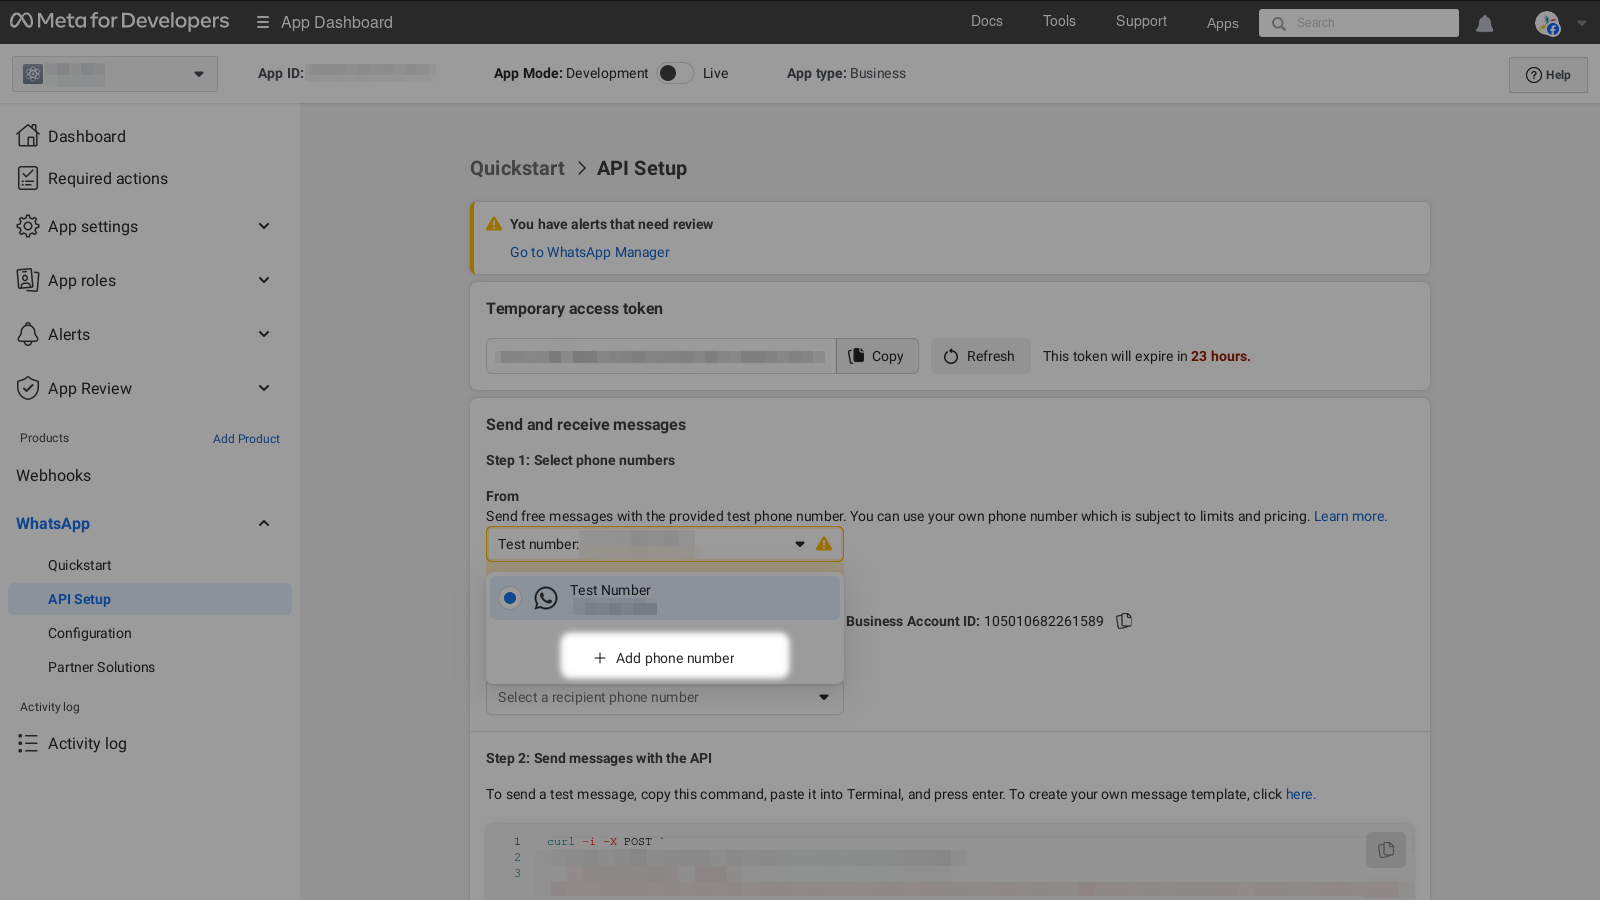The image size is (1600, 900).
Task: Open the Tools menu
Action: click(1059, 21)
